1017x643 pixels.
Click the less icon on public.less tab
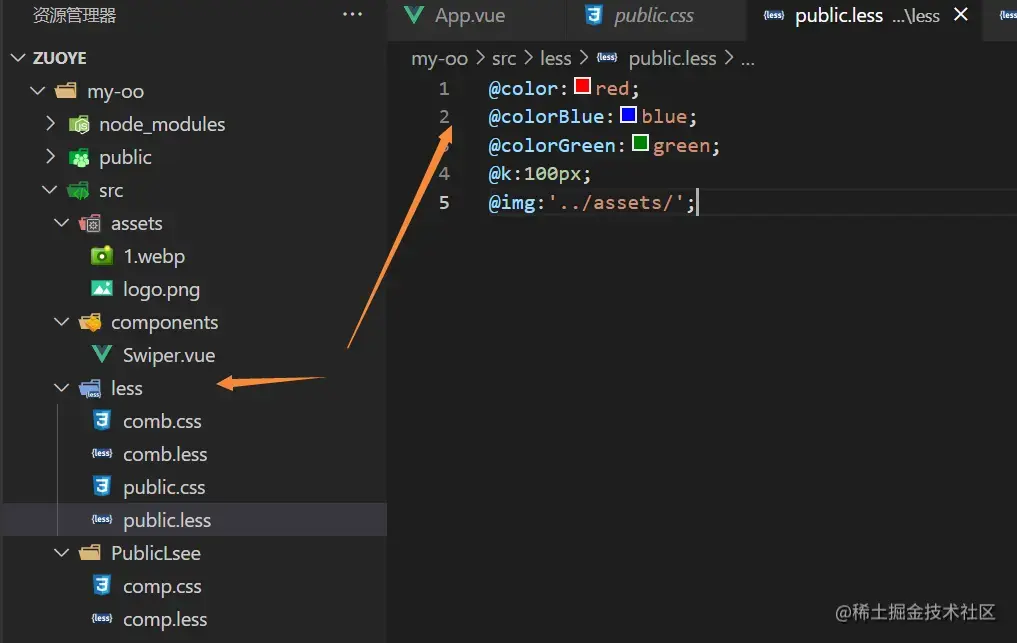(x=774, y=14)
